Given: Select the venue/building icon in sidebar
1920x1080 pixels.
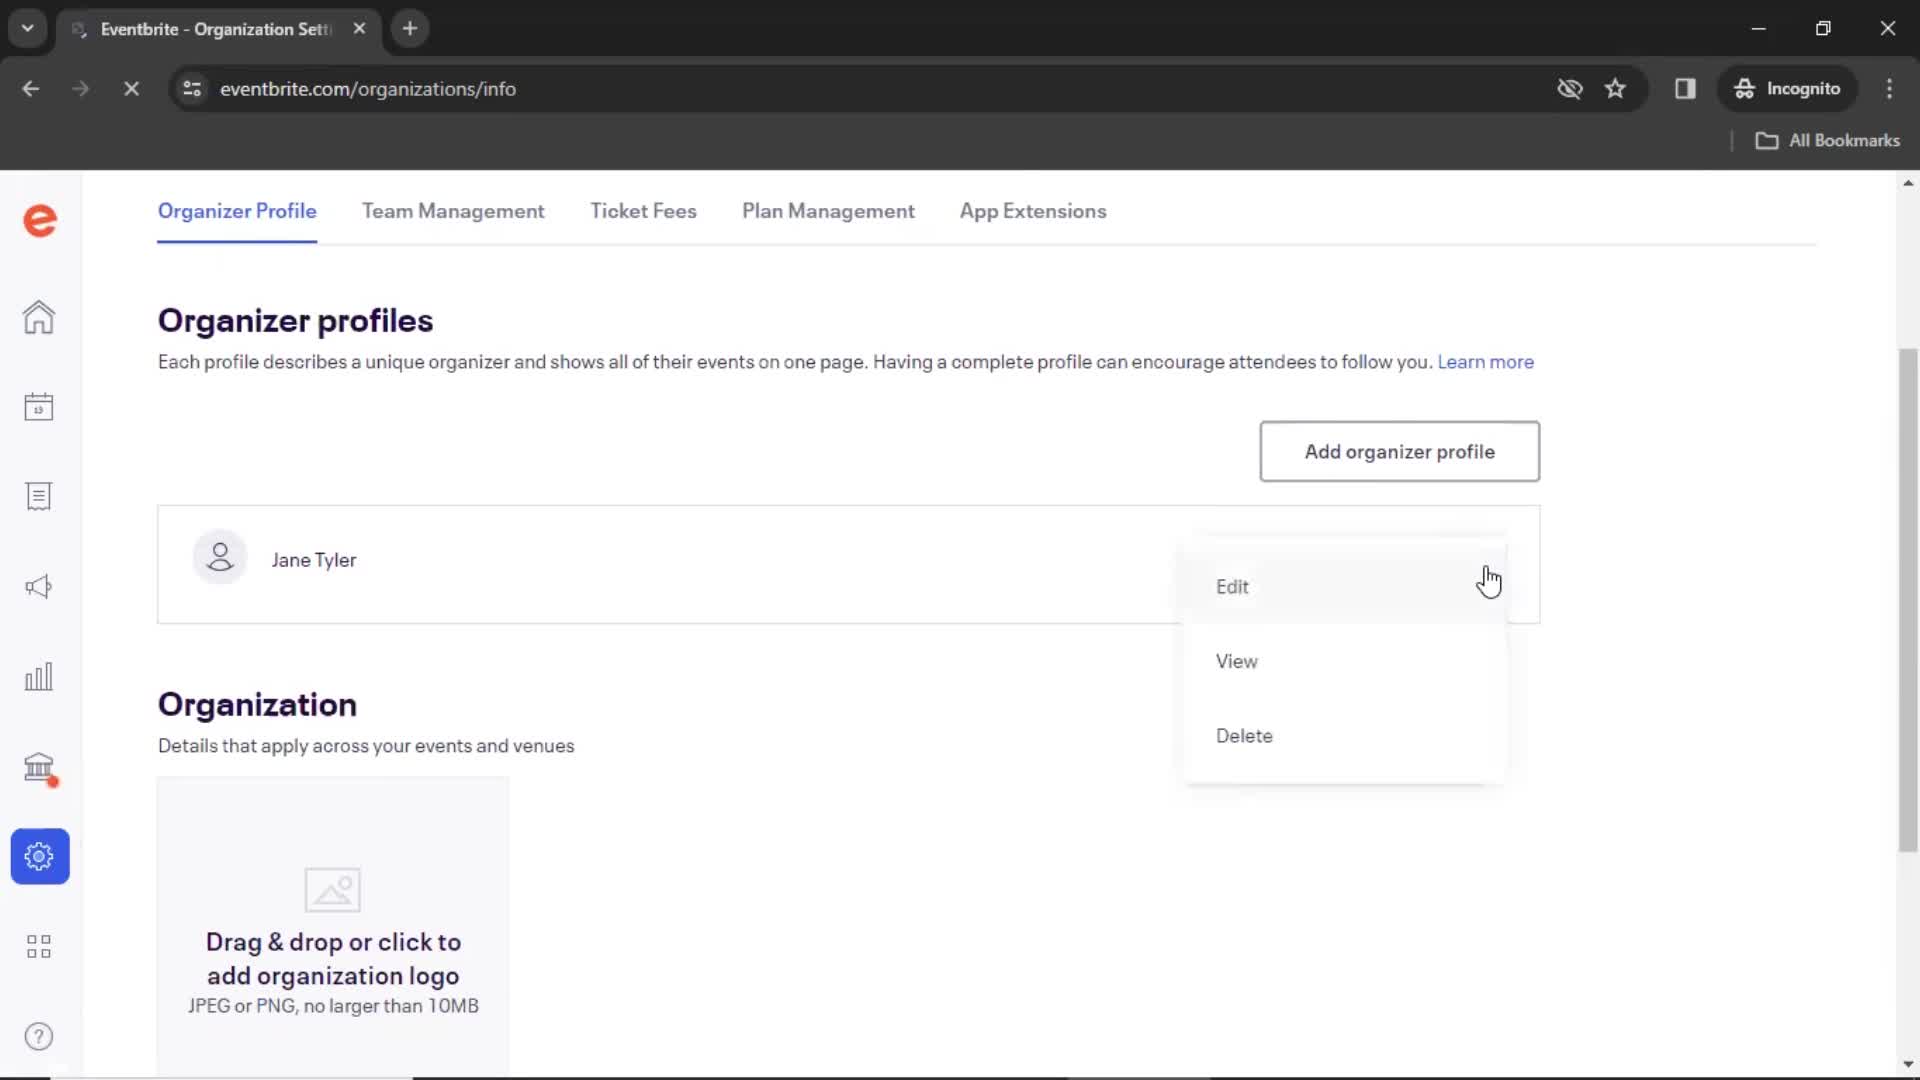Looking at the screenshot, I should (38, 766).
